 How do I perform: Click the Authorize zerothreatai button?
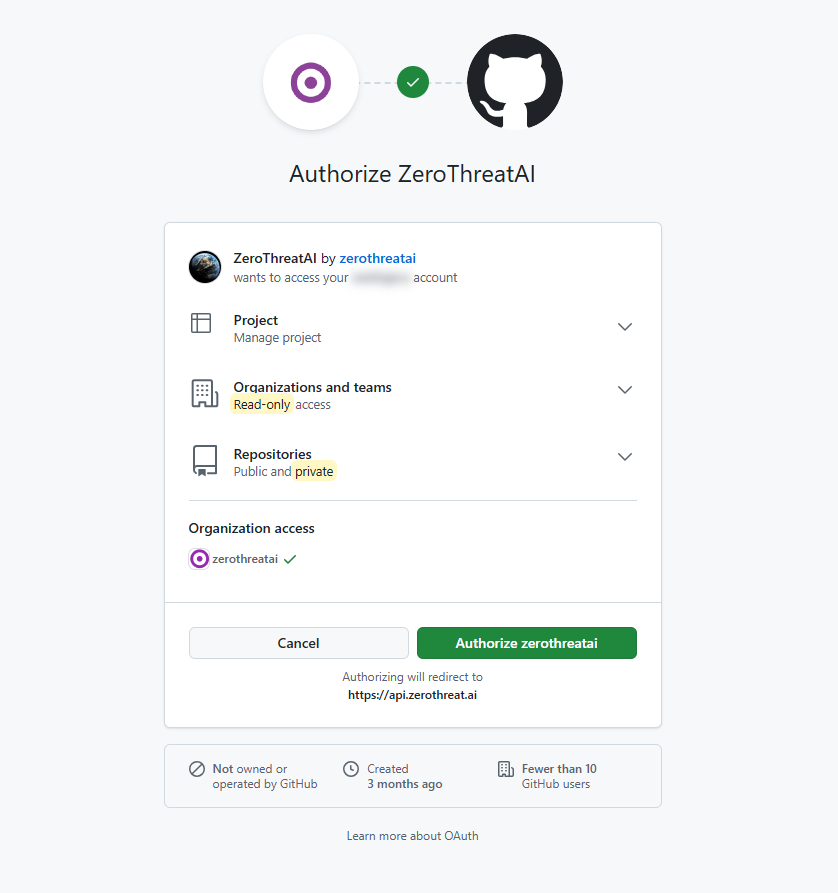coord(527,643)
